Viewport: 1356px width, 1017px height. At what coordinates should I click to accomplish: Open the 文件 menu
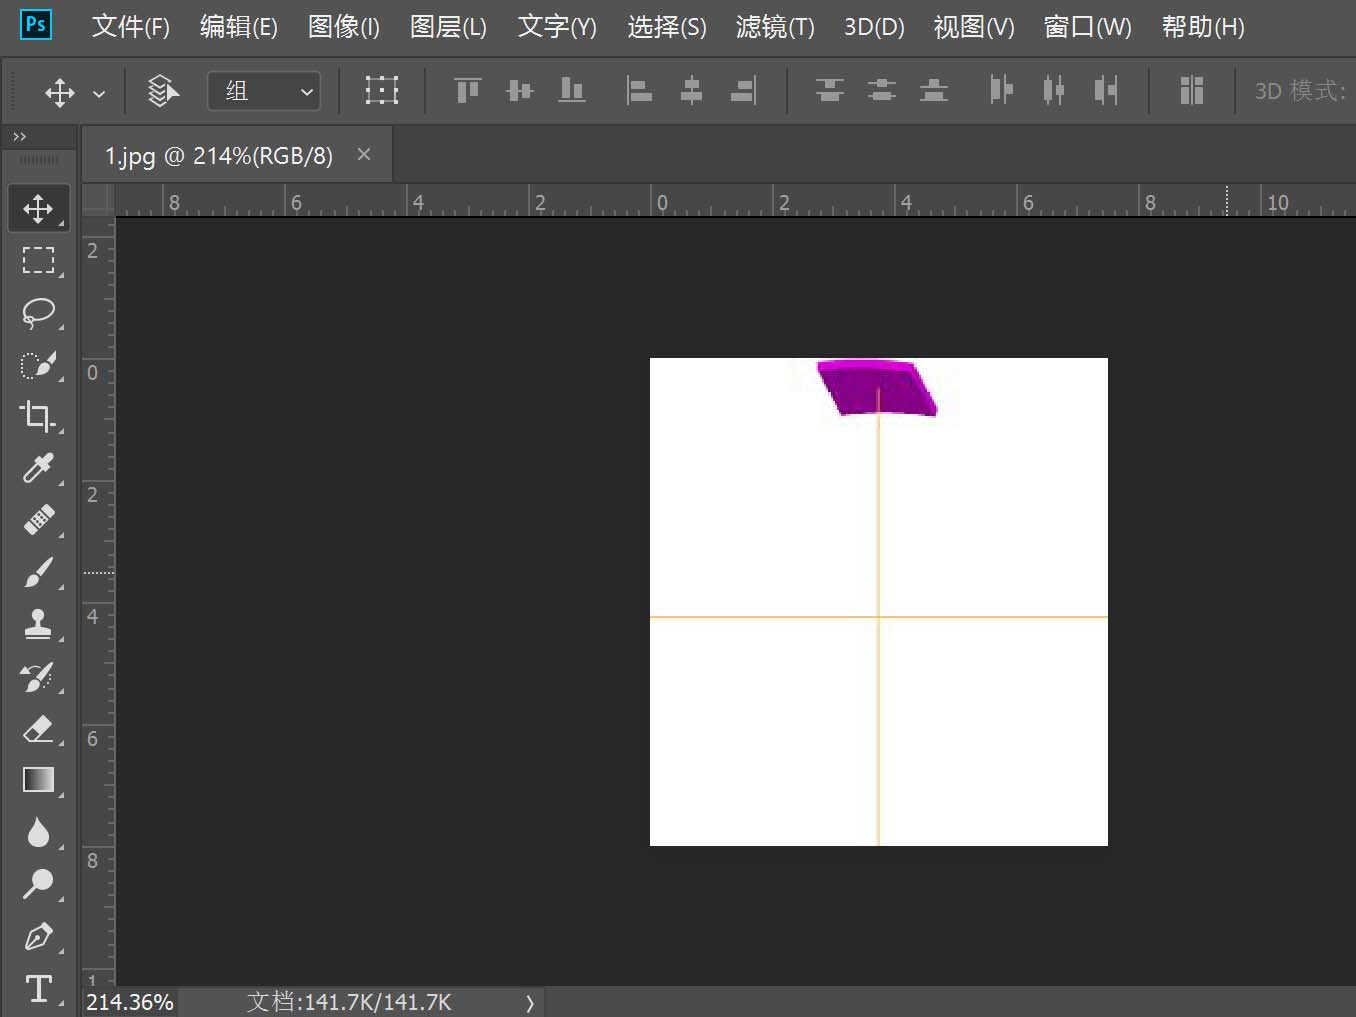[129, 27]
